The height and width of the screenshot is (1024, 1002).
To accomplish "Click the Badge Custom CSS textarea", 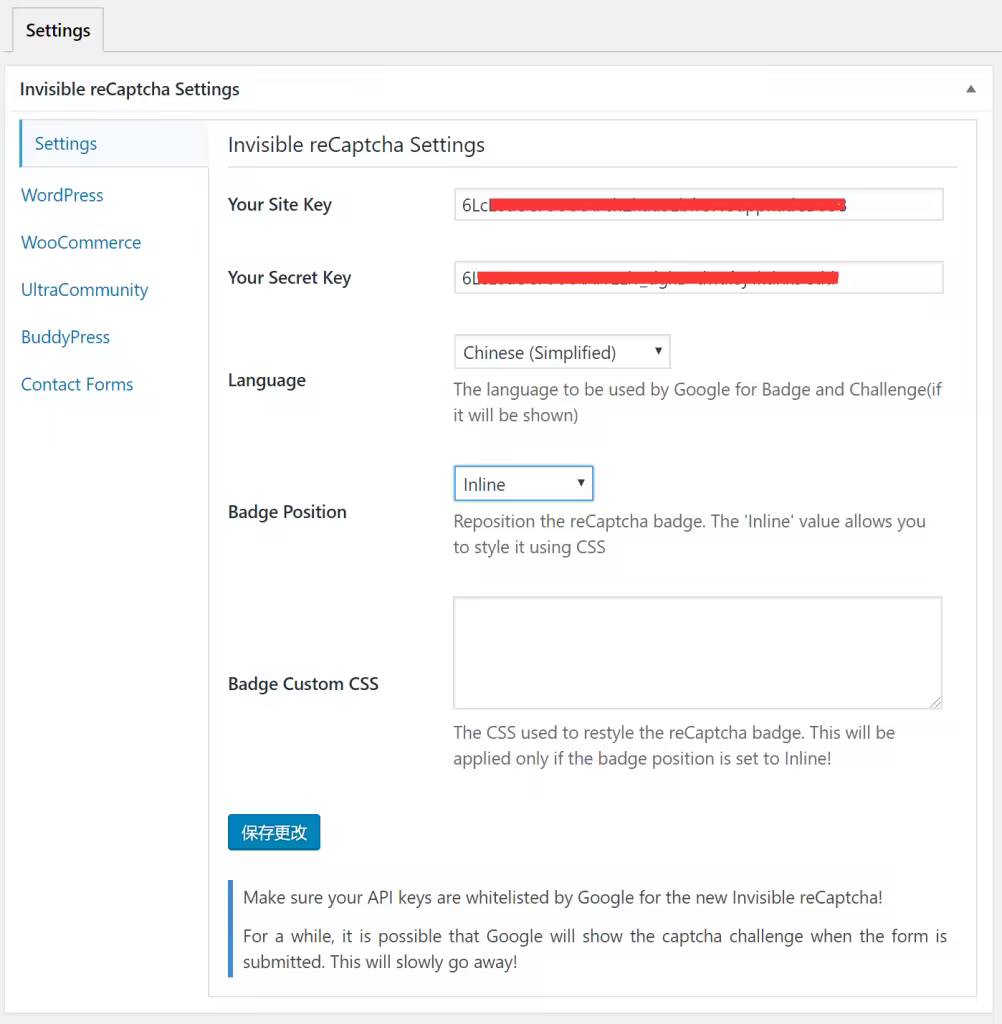I will (698, 652).
